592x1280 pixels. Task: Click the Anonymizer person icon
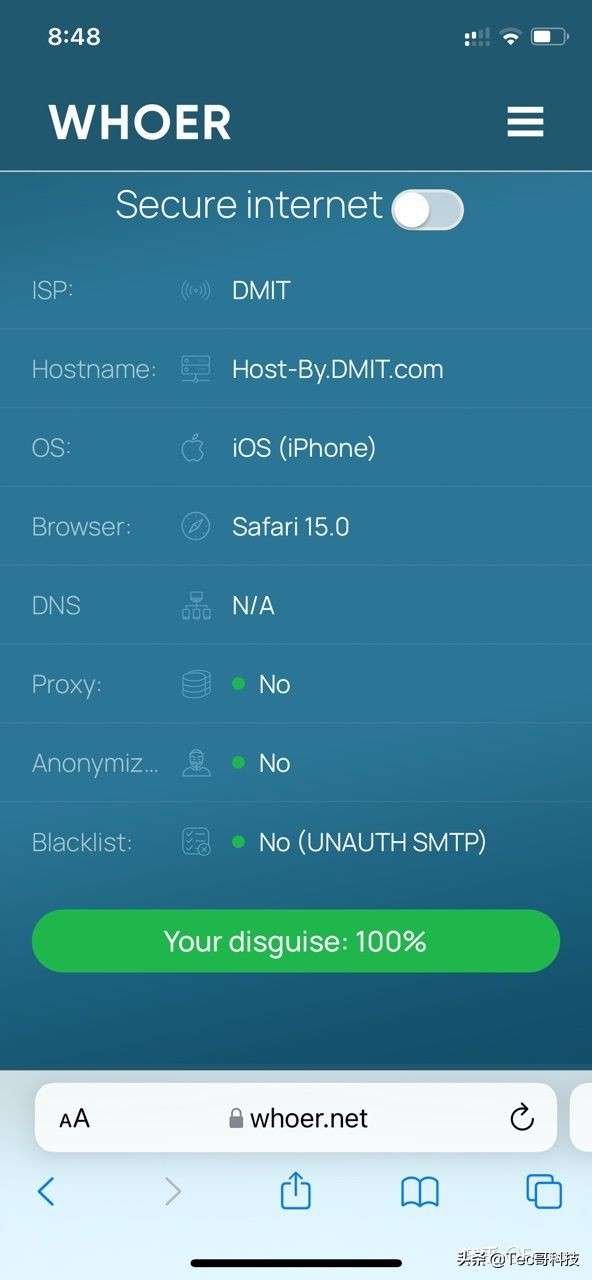coord(196,763)
